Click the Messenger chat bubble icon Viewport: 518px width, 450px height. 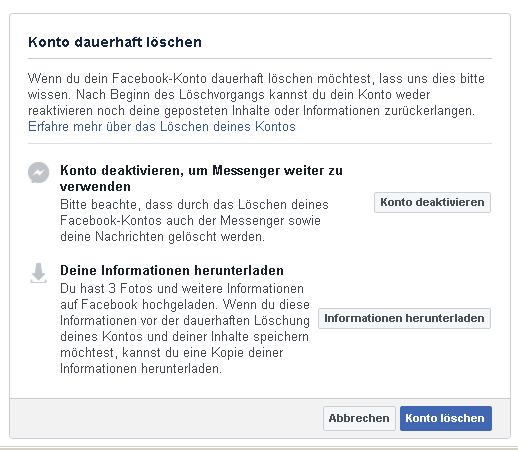(38, 173)
